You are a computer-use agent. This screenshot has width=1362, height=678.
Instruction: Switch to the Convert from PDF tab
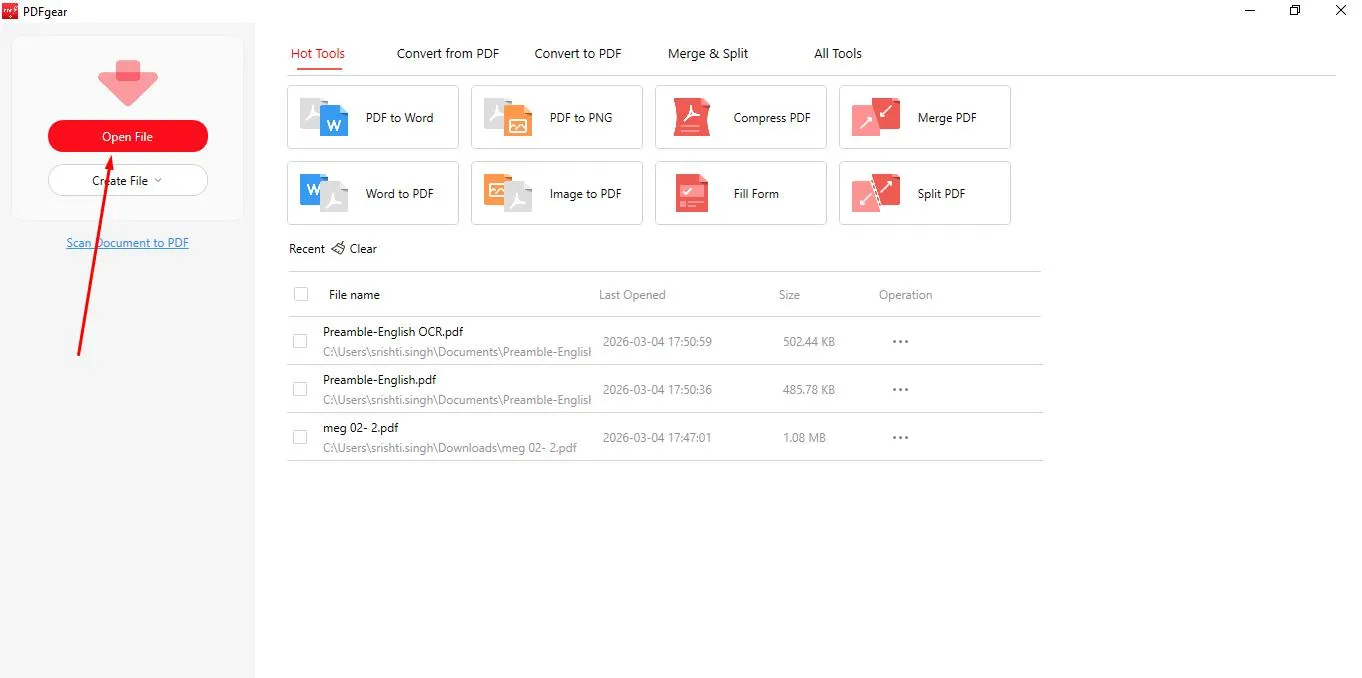tap(448, 53)
